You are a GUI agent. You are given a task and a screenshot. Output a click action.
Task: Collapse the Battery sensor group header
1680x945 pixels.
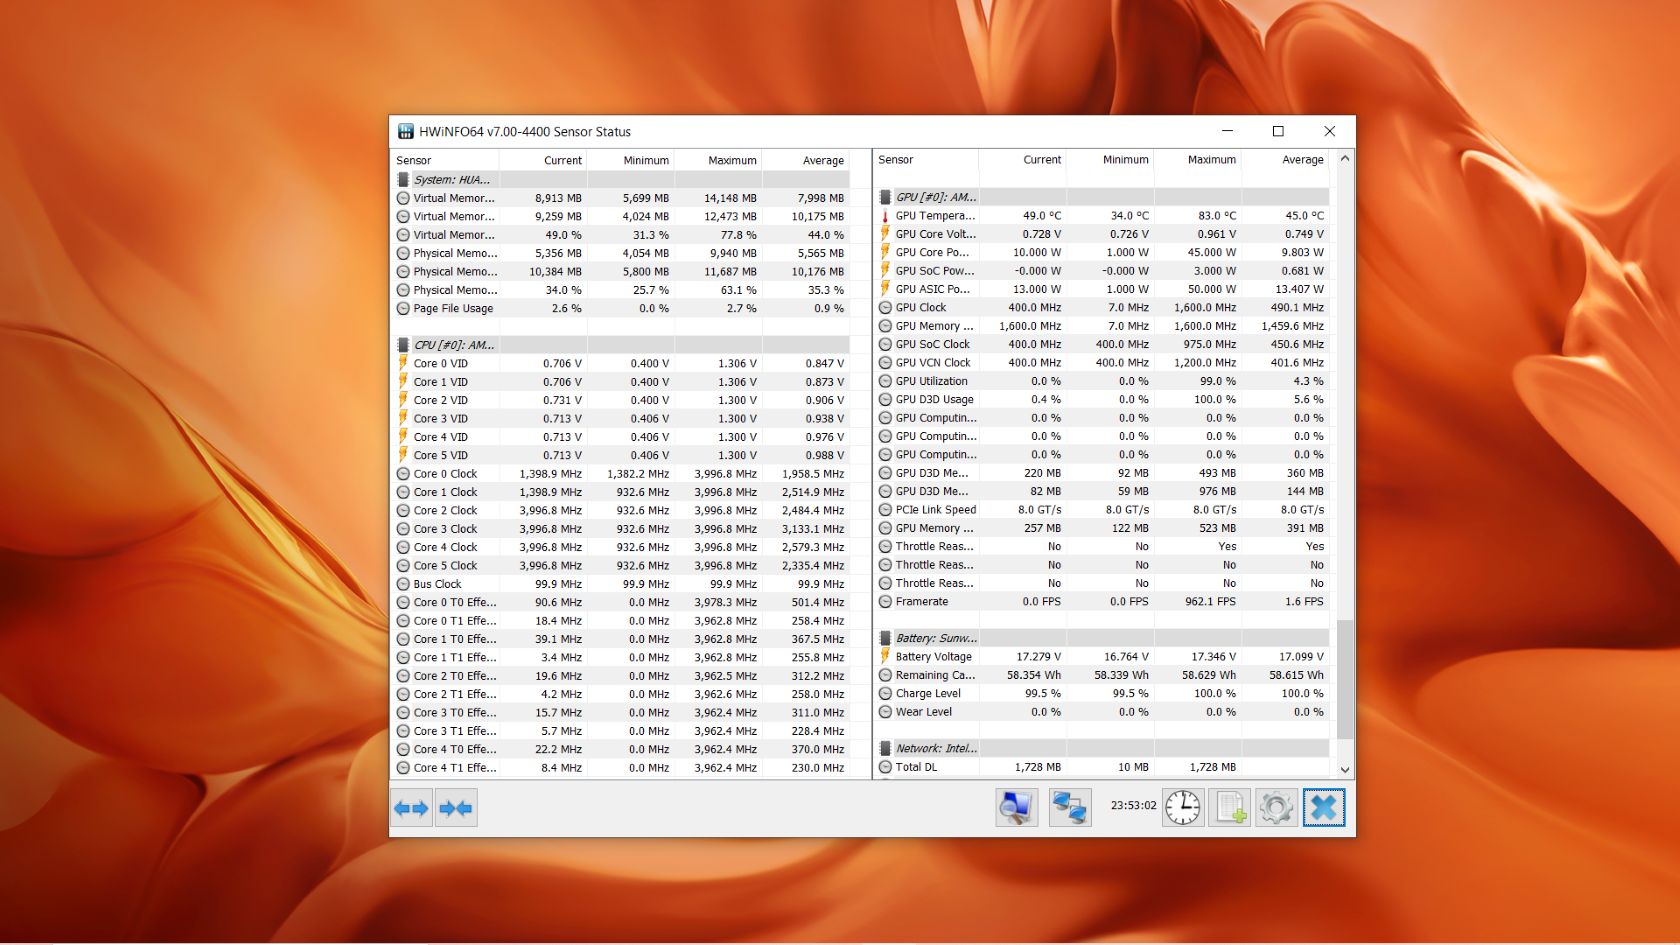(x=936, y=638)
